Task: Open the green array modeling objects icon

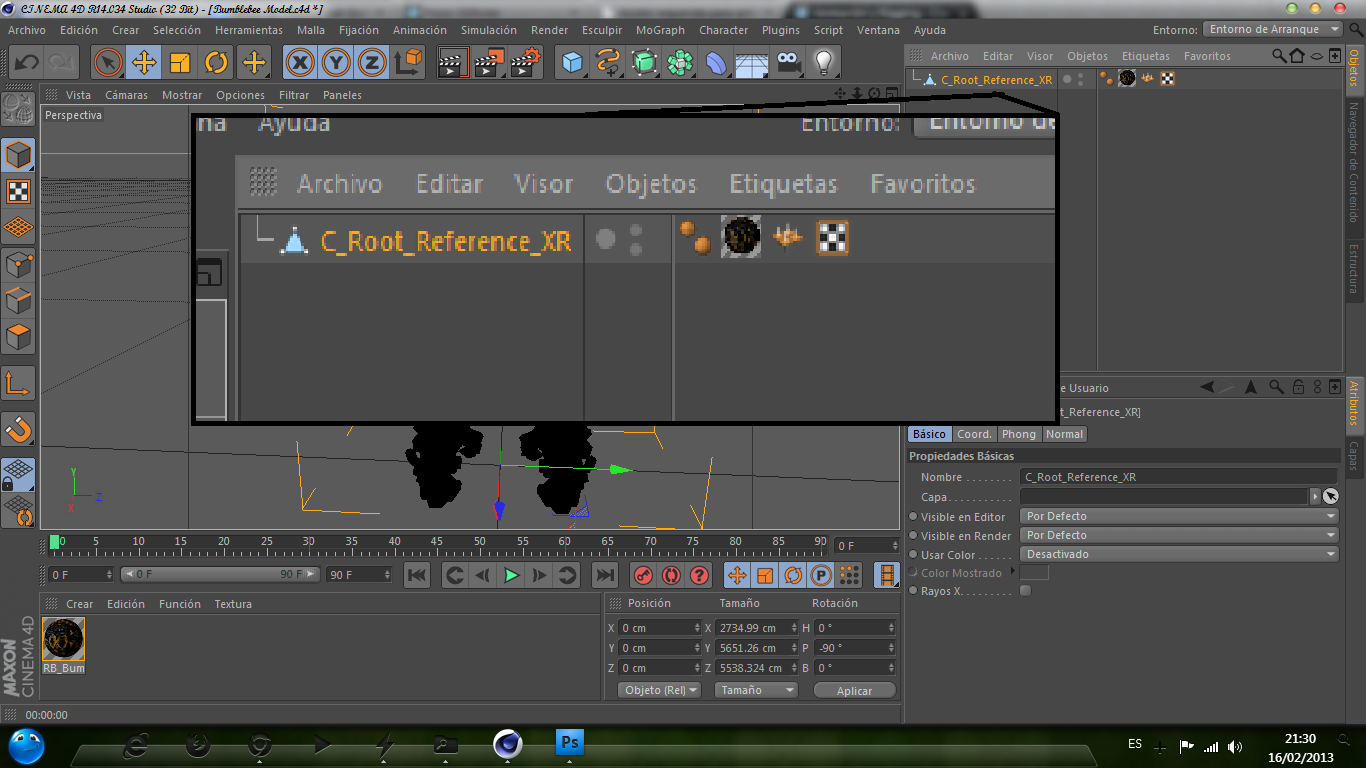Action: [680, 63]
